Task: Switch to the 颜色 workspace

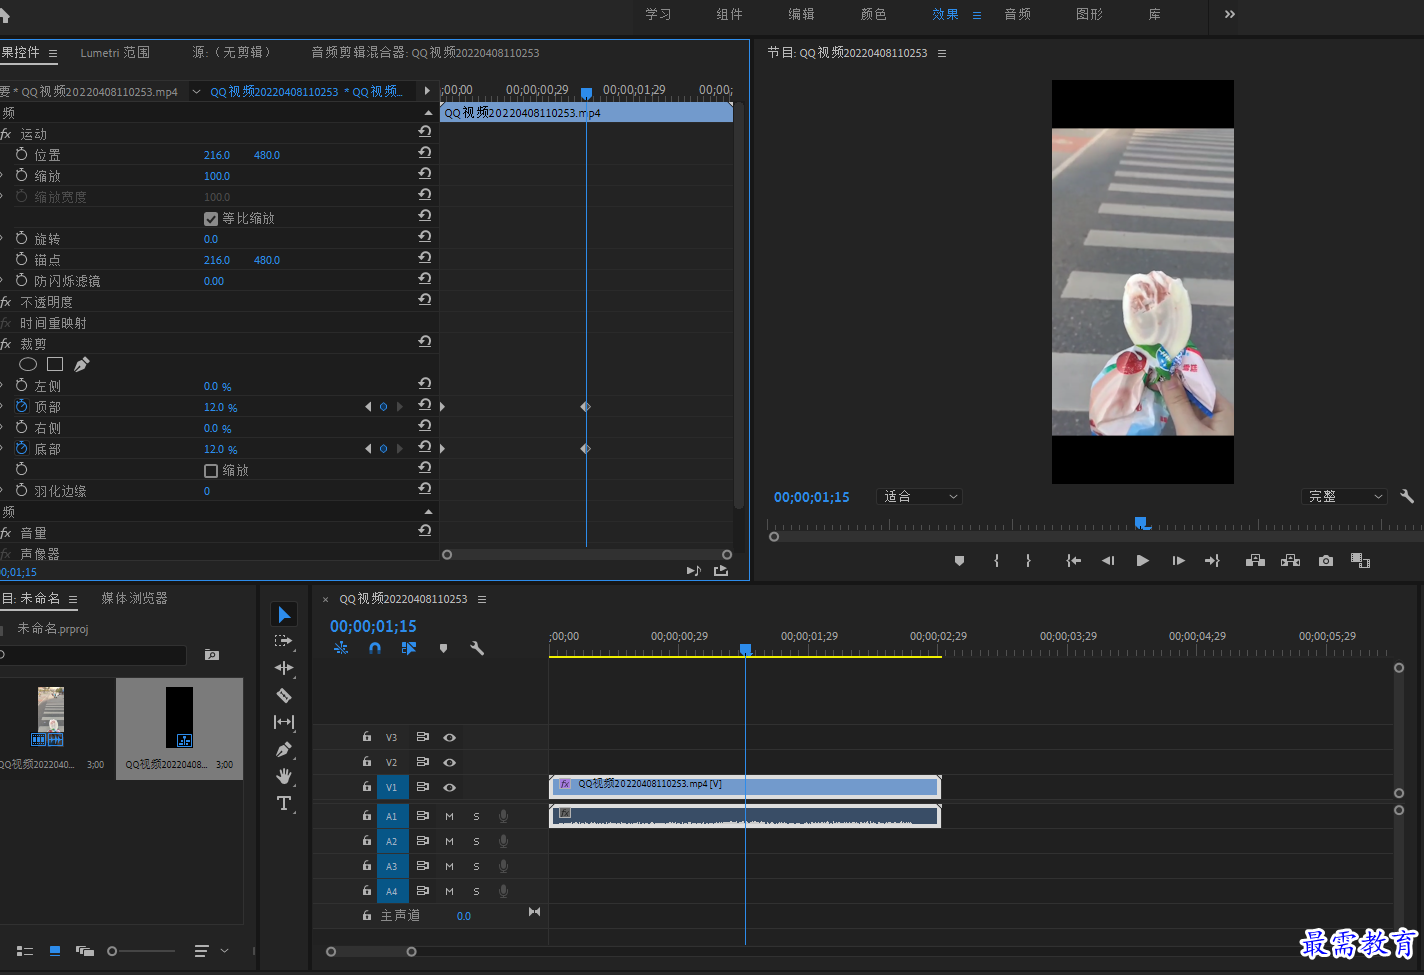Action: pyautogui.click(x=873, y=14)
